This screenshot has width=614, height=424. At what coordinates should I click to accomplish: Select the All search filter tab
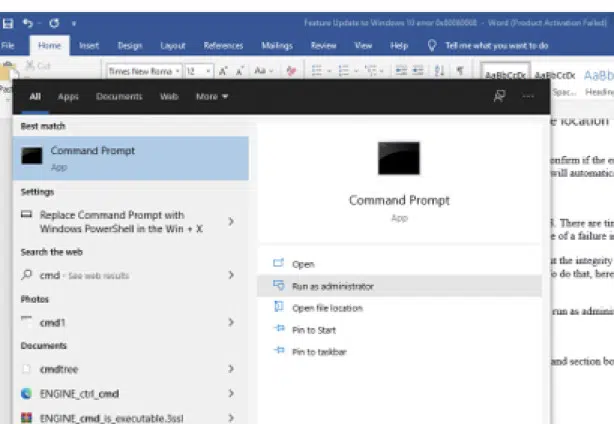pyautogui.click(x=35, y=96)
